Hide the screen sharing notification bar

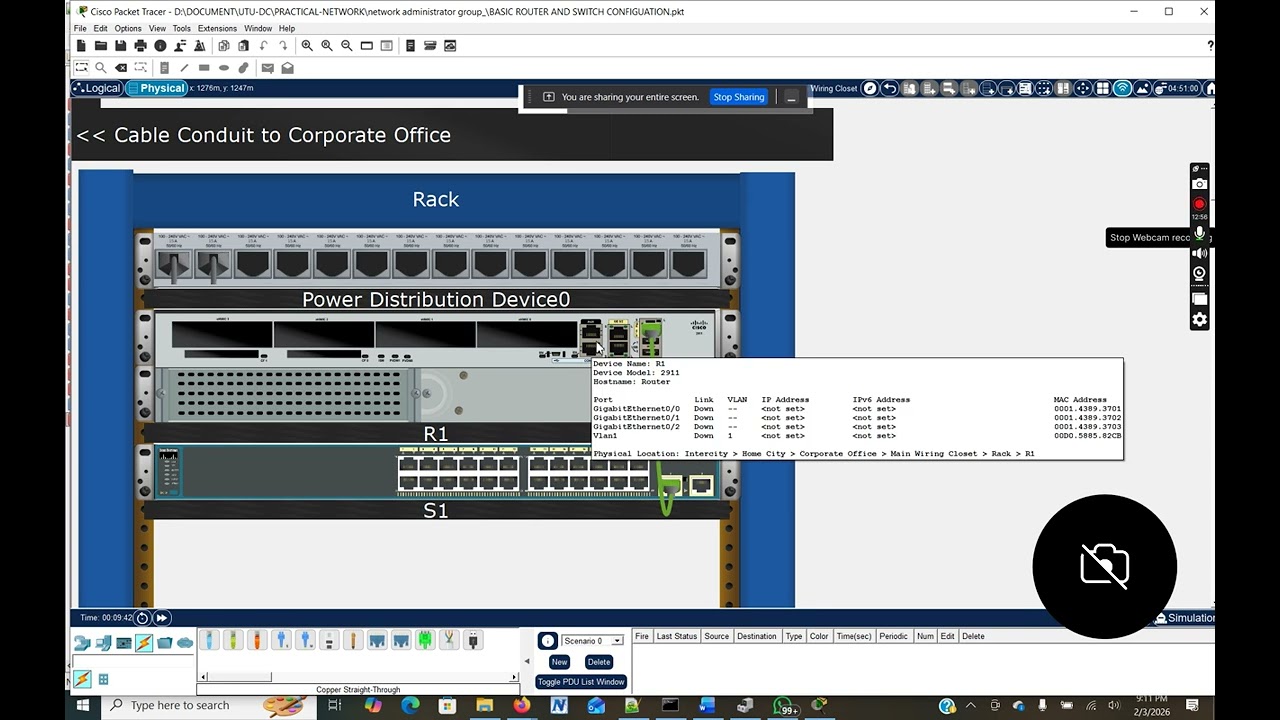[x=791, y=97]
